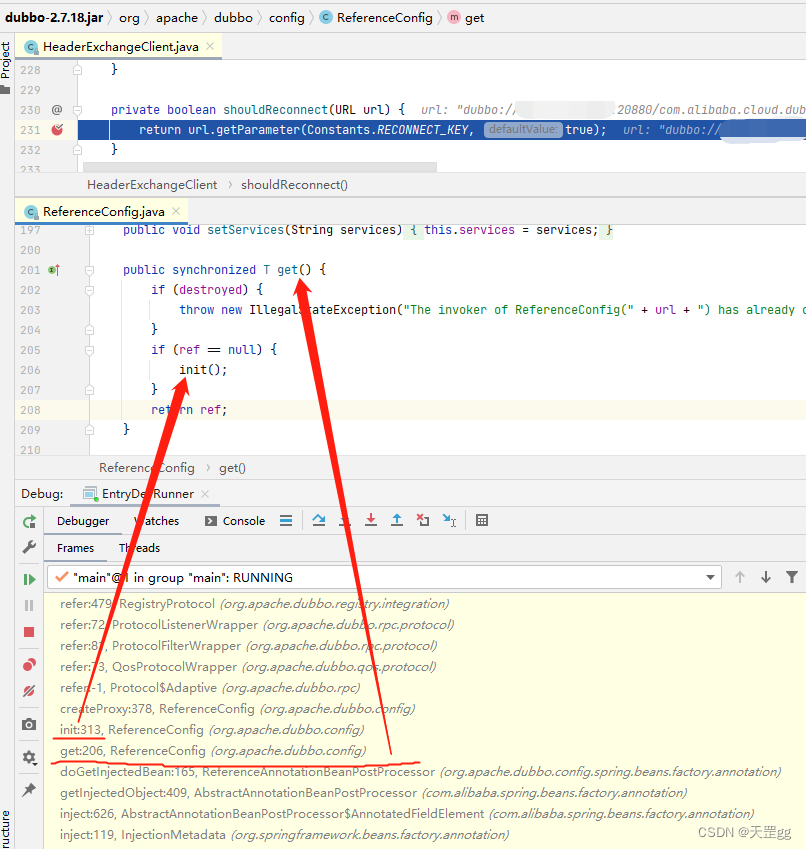The height and width of the screenshot is (849, 806).
Task: Select previous frame with up arrow
Action: pos(739,577)
